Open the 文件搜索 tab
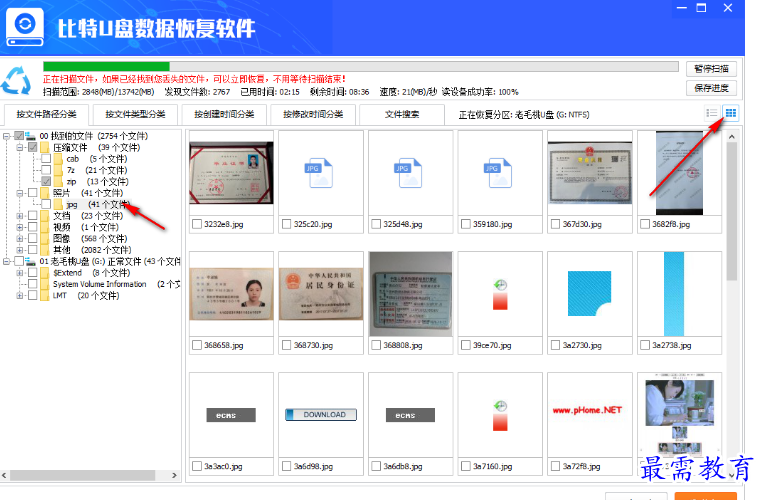 (x=402, y=115)
